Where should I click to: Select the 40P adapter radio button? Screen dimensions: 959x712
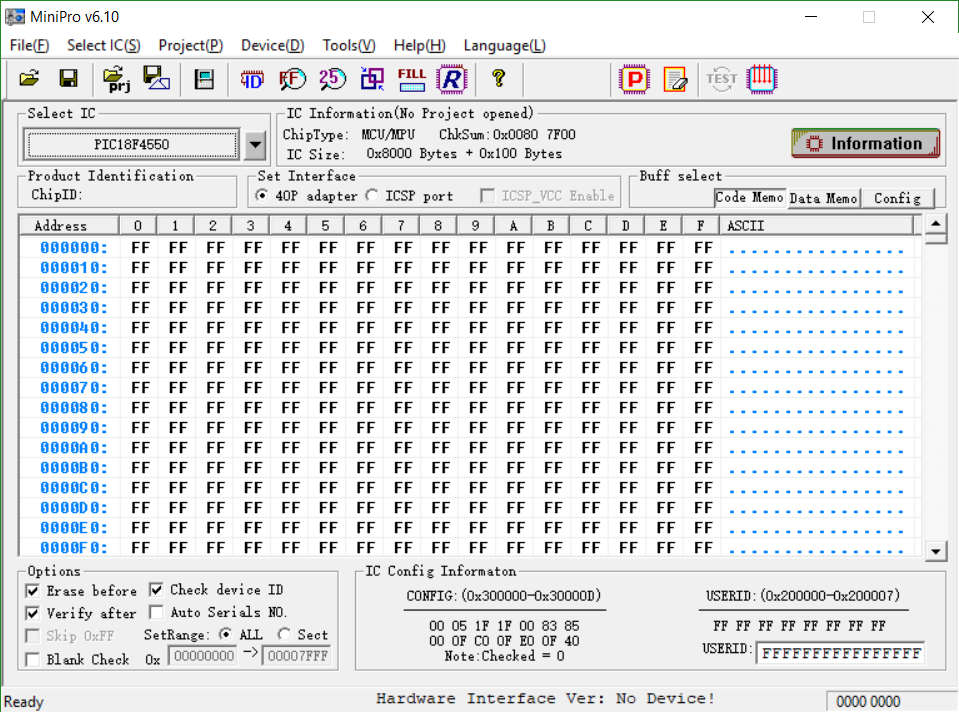coord(262,196)
